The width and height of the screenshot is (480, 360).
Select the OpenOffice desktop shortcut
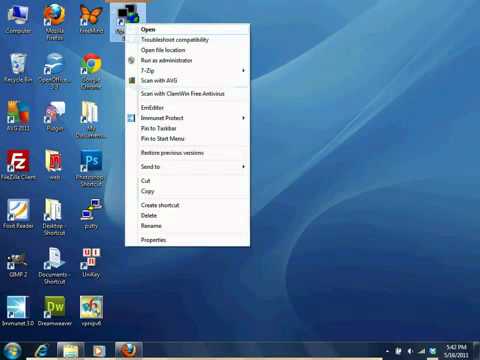(55, 71)
